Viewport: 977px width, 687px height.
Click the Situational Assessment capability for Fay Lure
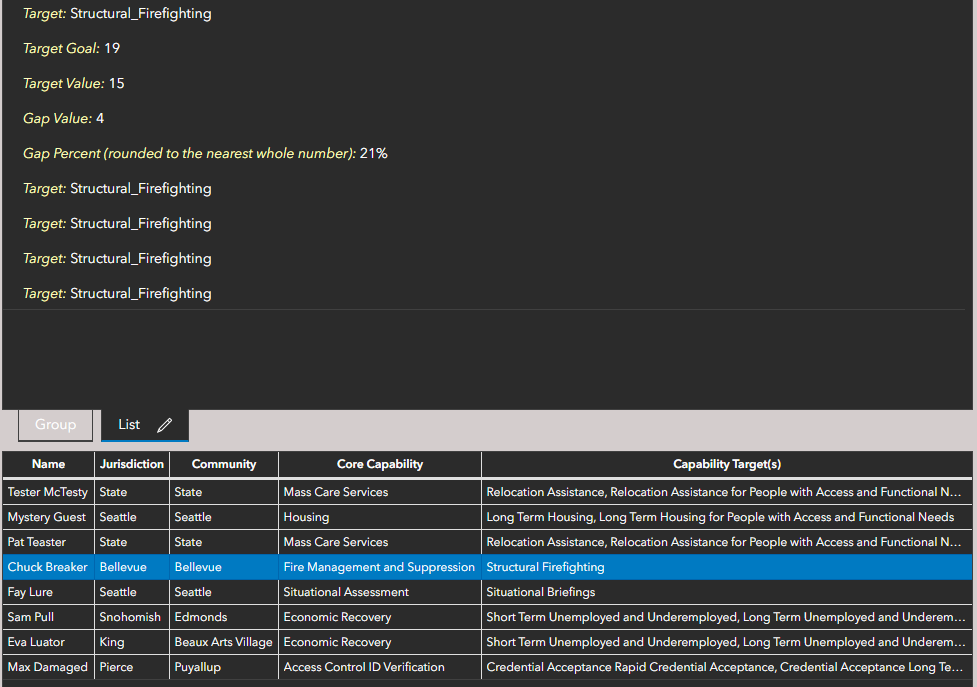346,591
